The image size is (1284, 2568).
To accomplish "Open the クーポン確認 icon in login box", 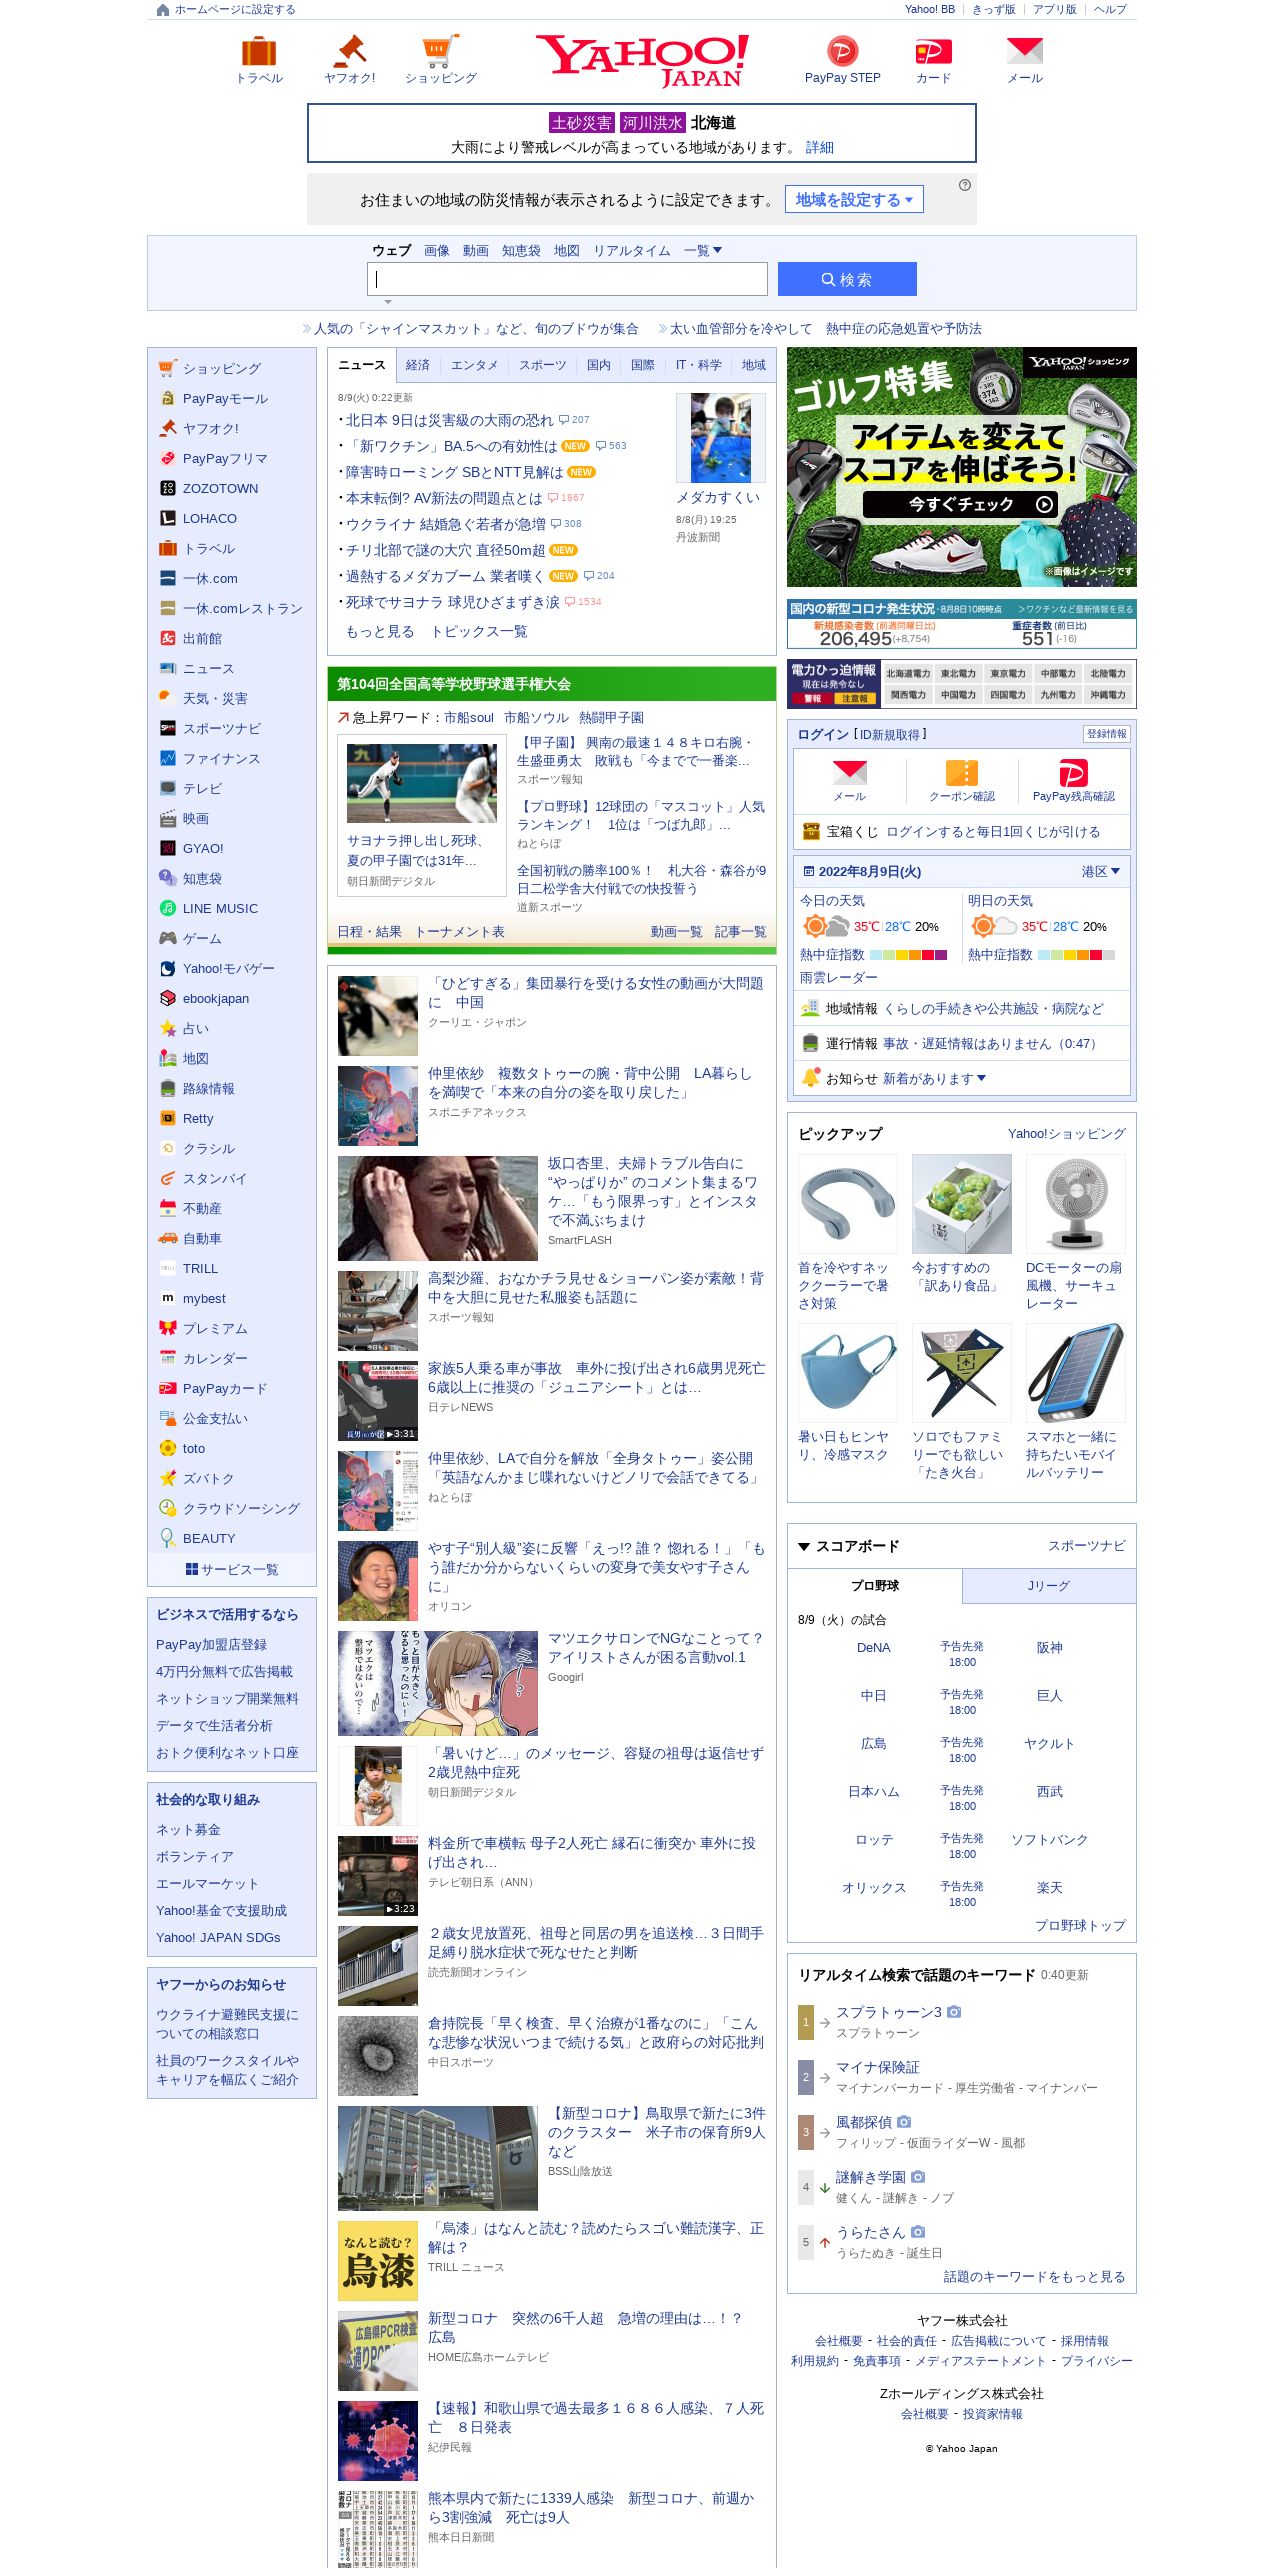I will click(962, 772).
